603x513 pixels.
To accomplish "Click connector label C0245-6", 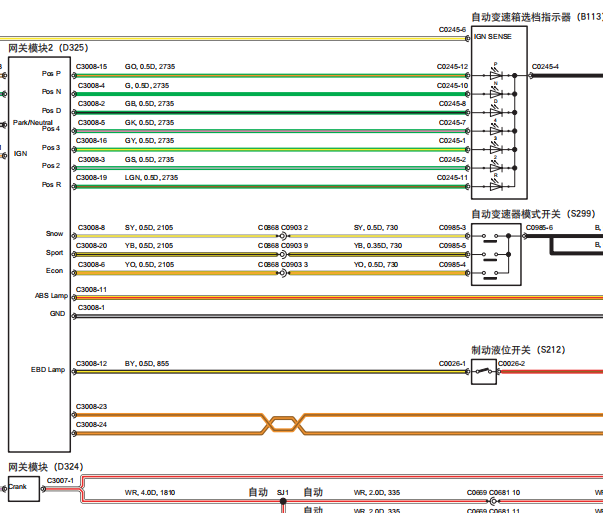I will (452, 30).
